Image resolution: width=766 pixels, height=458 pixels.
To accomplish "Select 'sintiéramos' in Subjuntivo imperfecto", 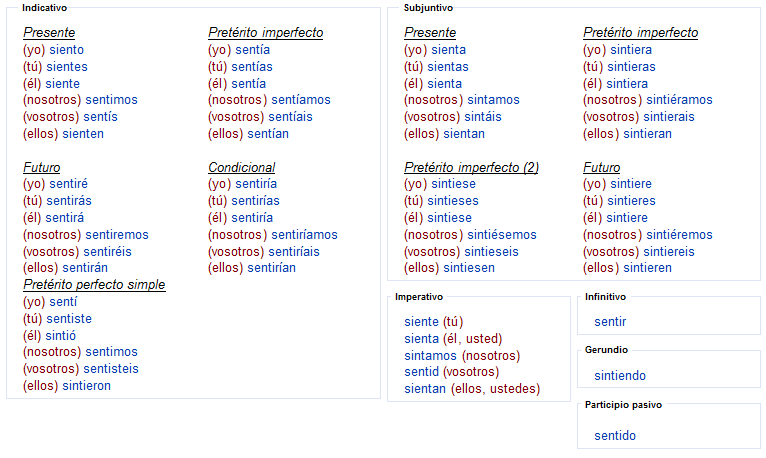I will pyautogui.click(x=679, y=100).
